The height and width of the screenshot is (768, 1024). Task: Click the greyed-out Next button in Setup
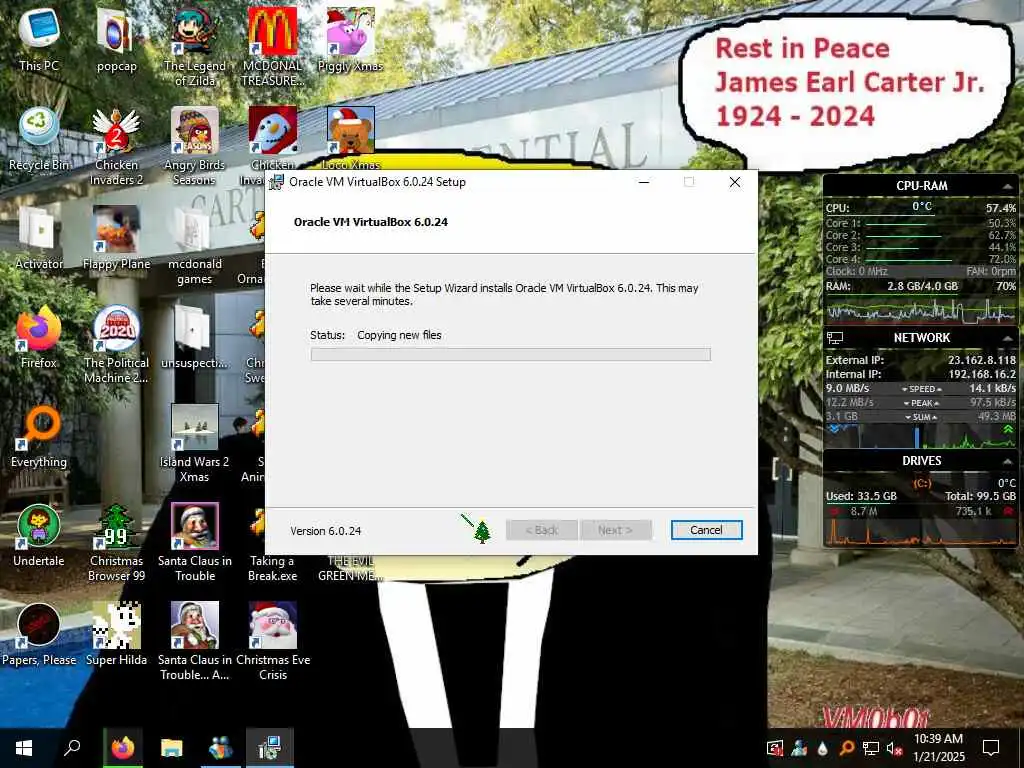point(615,530)
